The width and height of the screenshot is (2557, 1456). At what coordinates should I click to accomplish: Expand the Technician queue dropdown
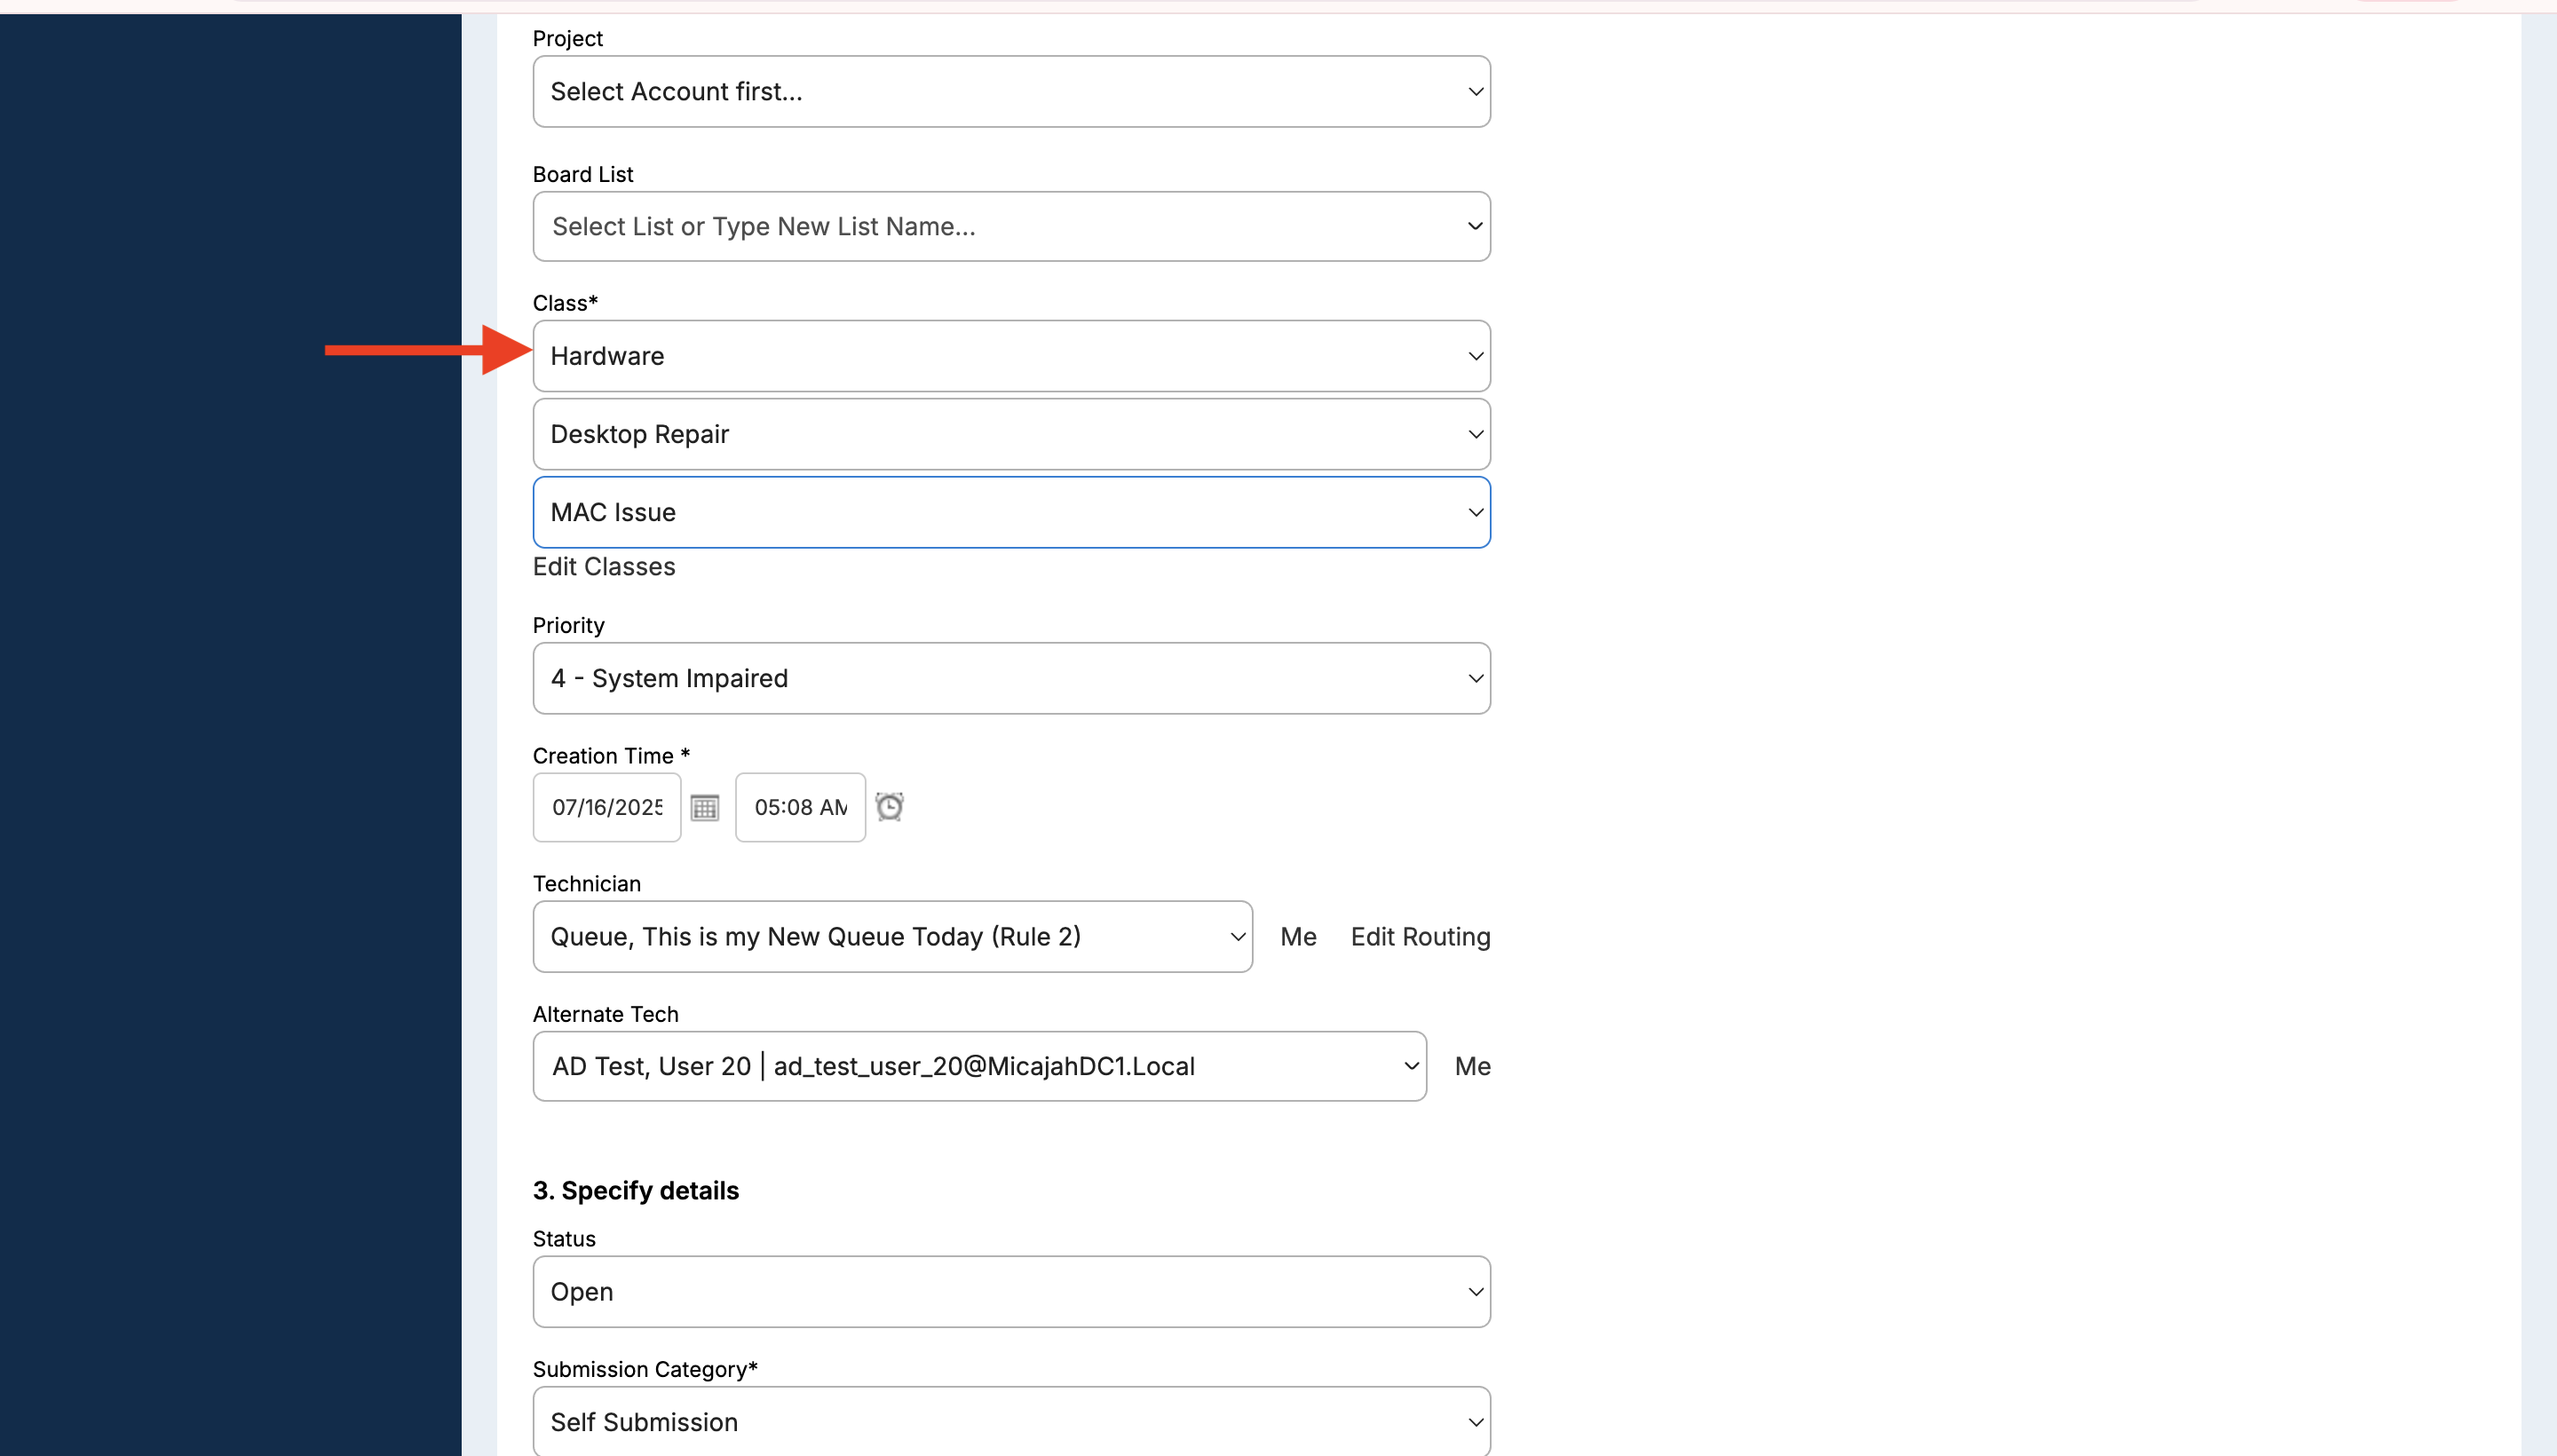pyautogui.click(x=891, y=936)
